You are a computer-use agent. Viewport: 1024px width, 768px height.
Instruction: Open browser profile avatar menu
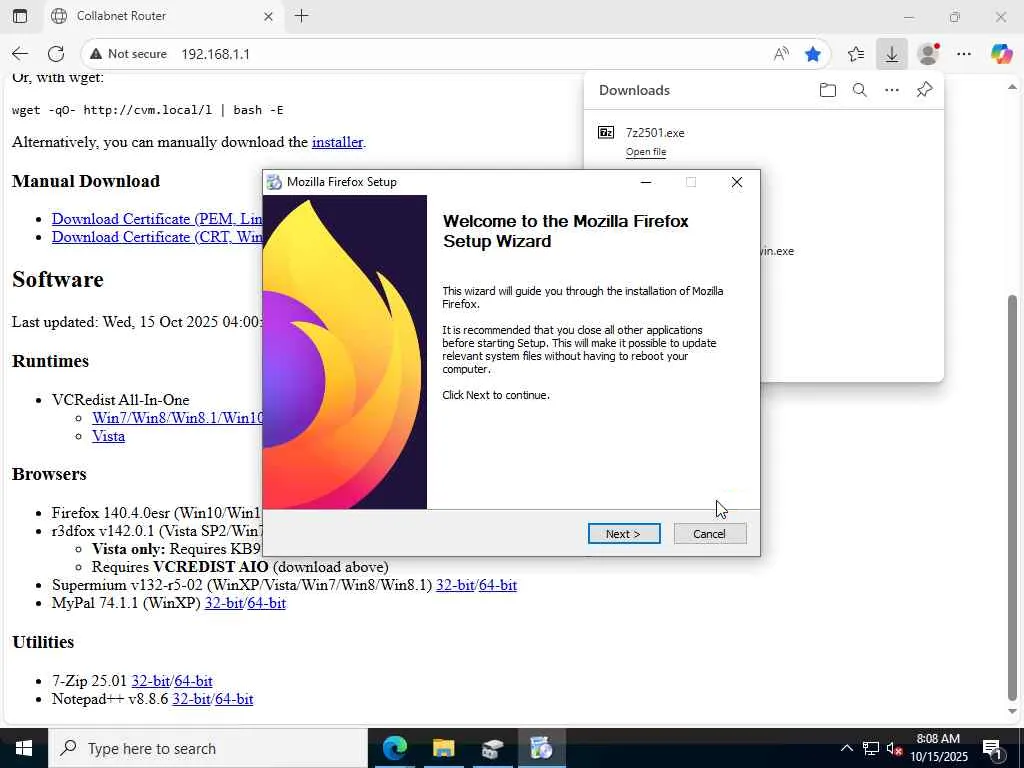(x=927, y=54)
